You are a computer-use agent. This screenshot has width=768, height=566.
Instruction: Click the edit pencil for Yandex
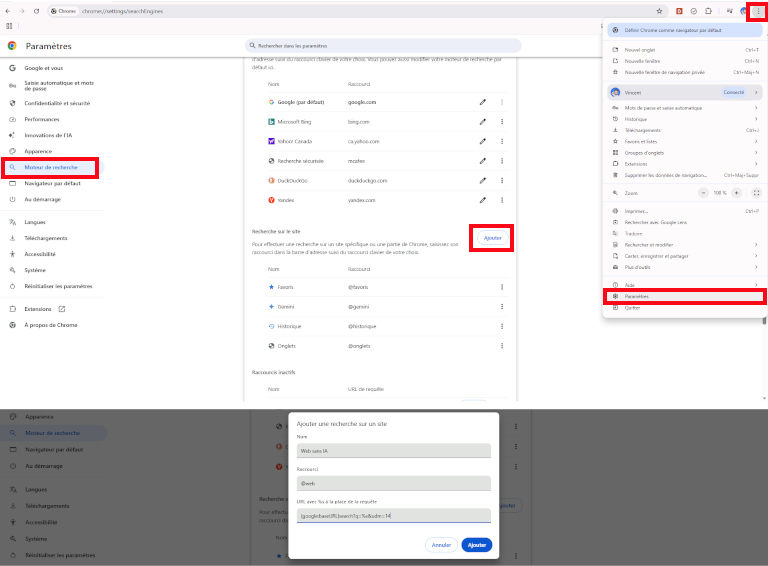[x=483, y=200]
